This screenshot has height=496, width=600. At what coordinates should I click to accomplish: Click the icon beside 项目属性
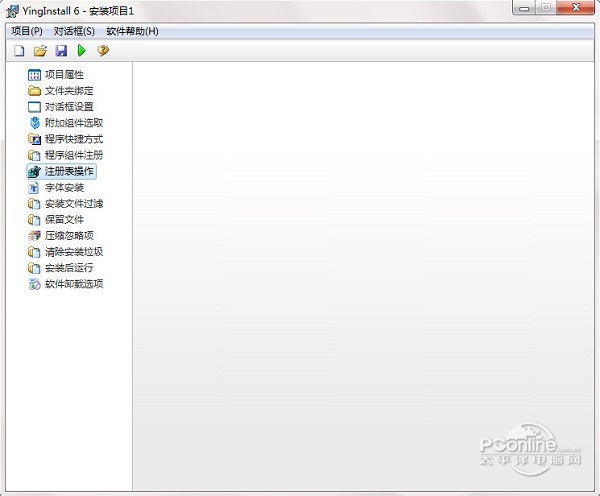(x=34, y=75)
